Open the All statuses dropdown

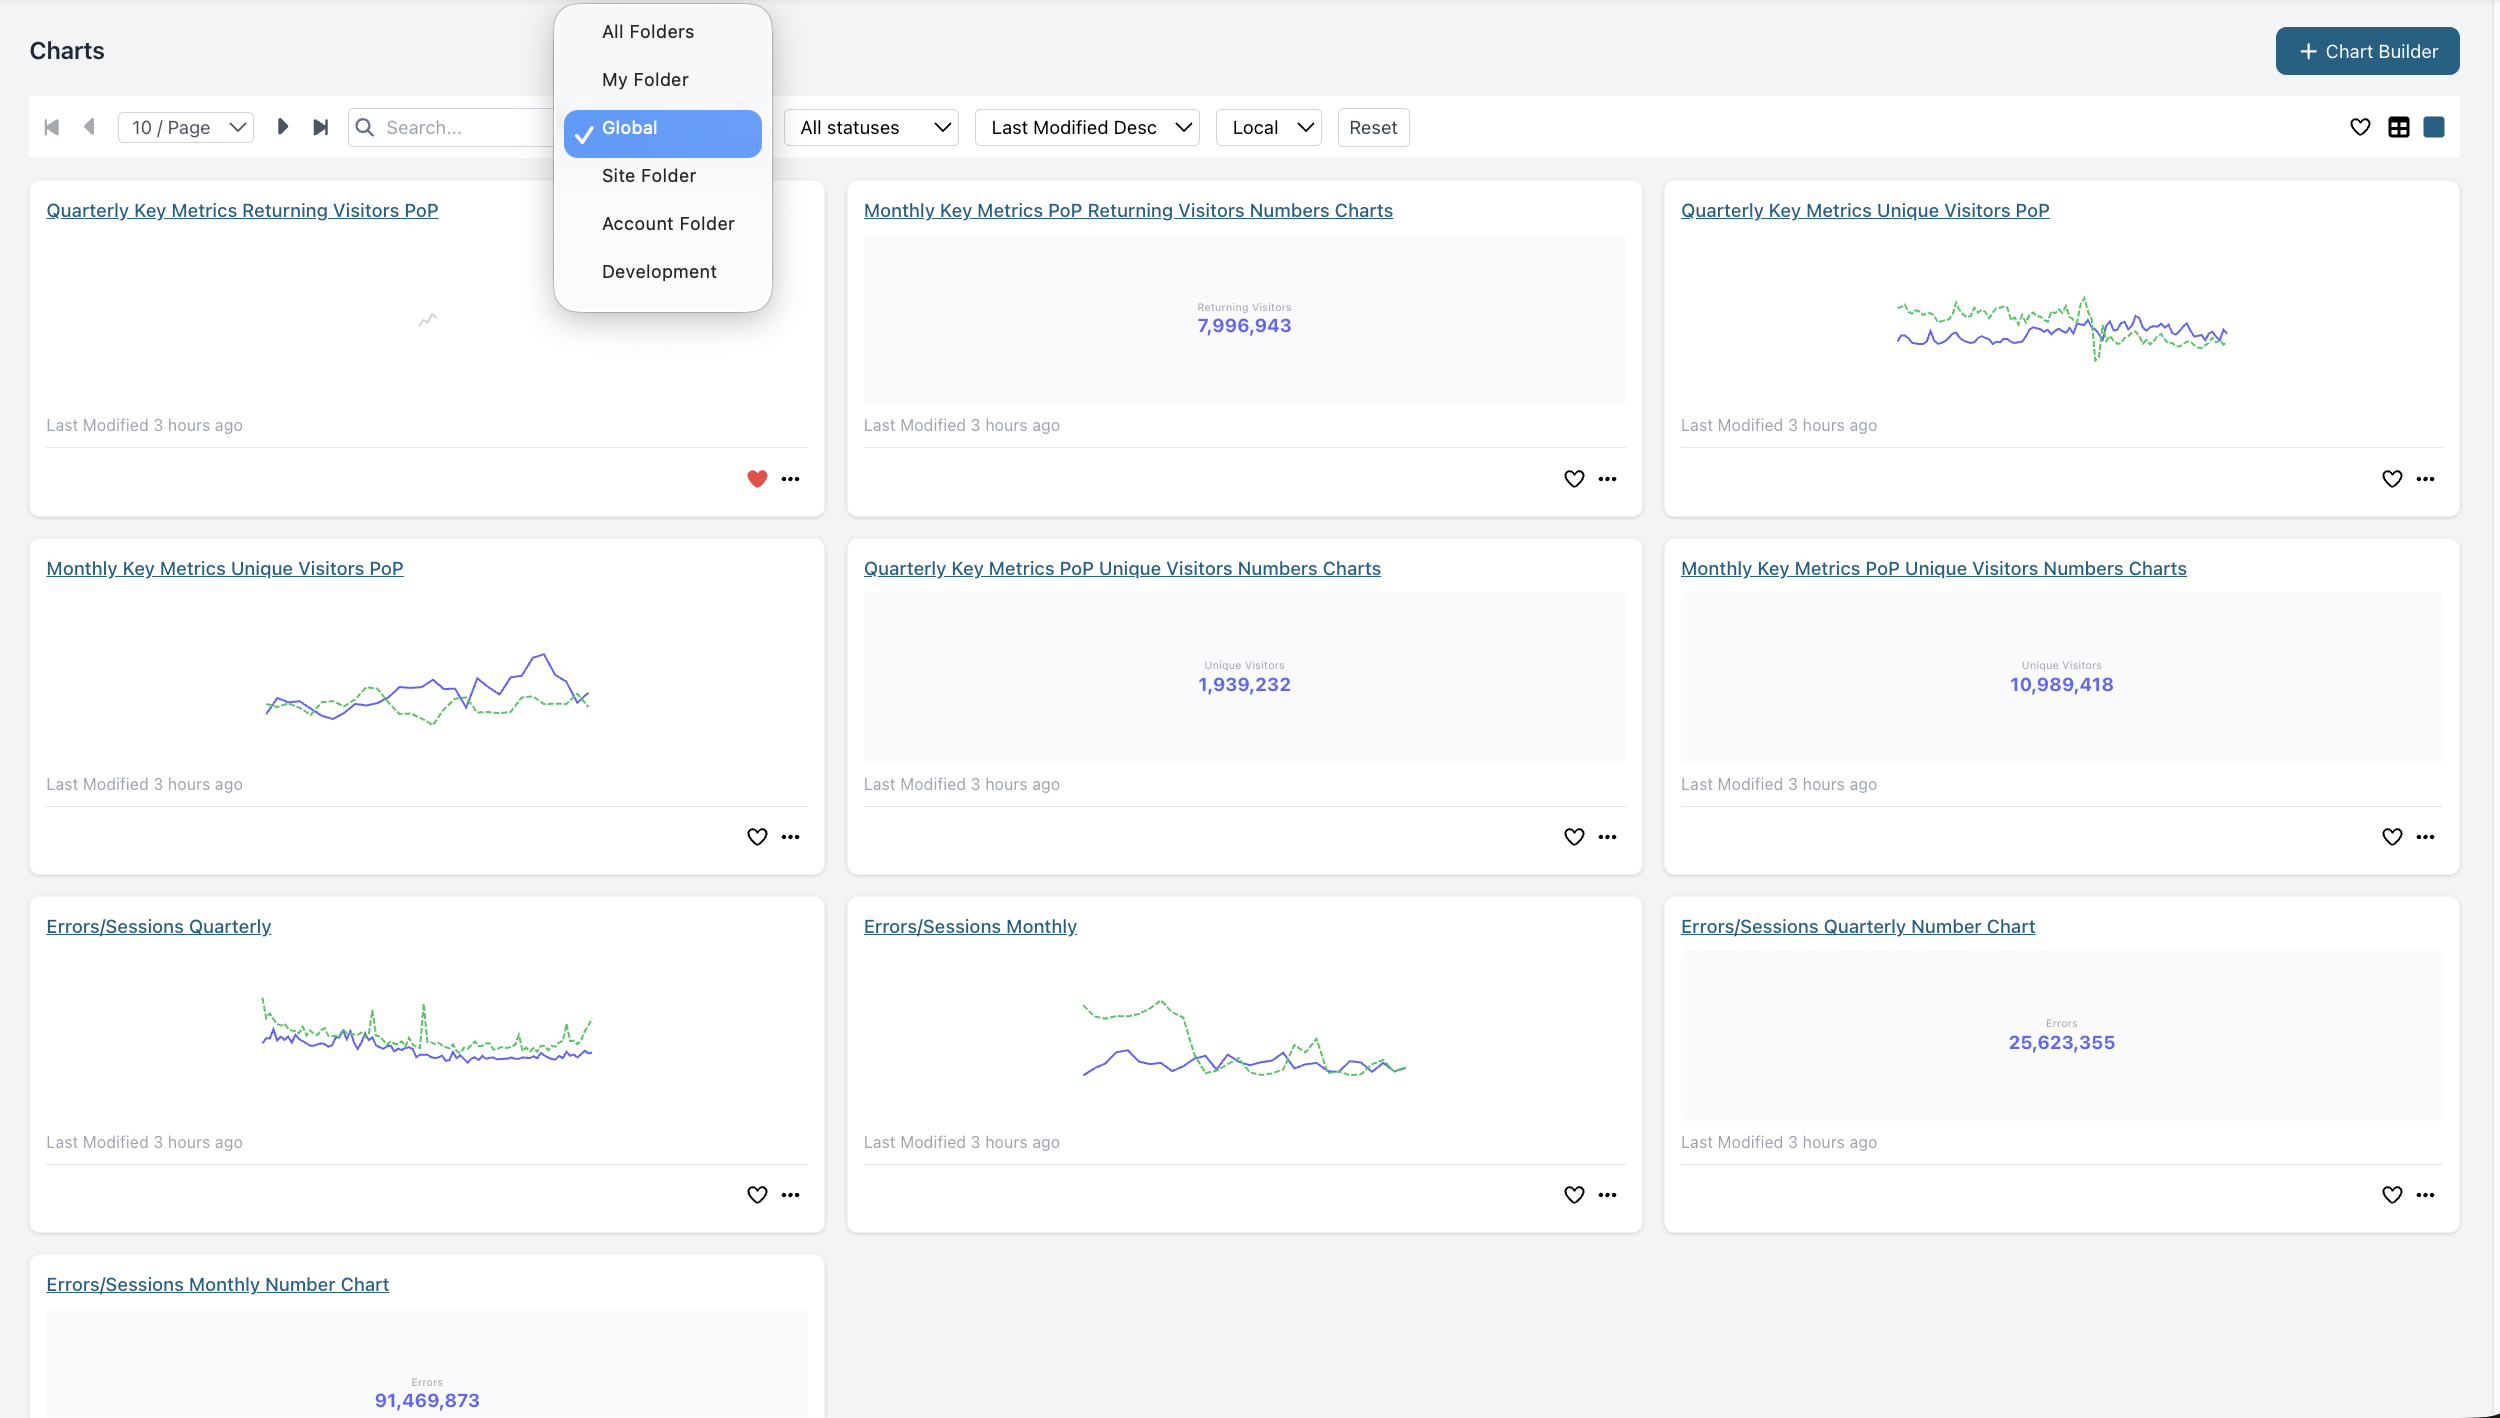pyautogui.click(x=871, y=127)
